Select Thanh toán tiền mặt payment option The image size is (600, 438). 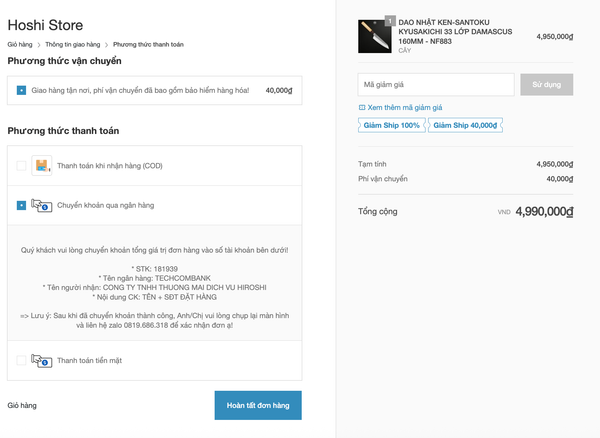point(22,360)
